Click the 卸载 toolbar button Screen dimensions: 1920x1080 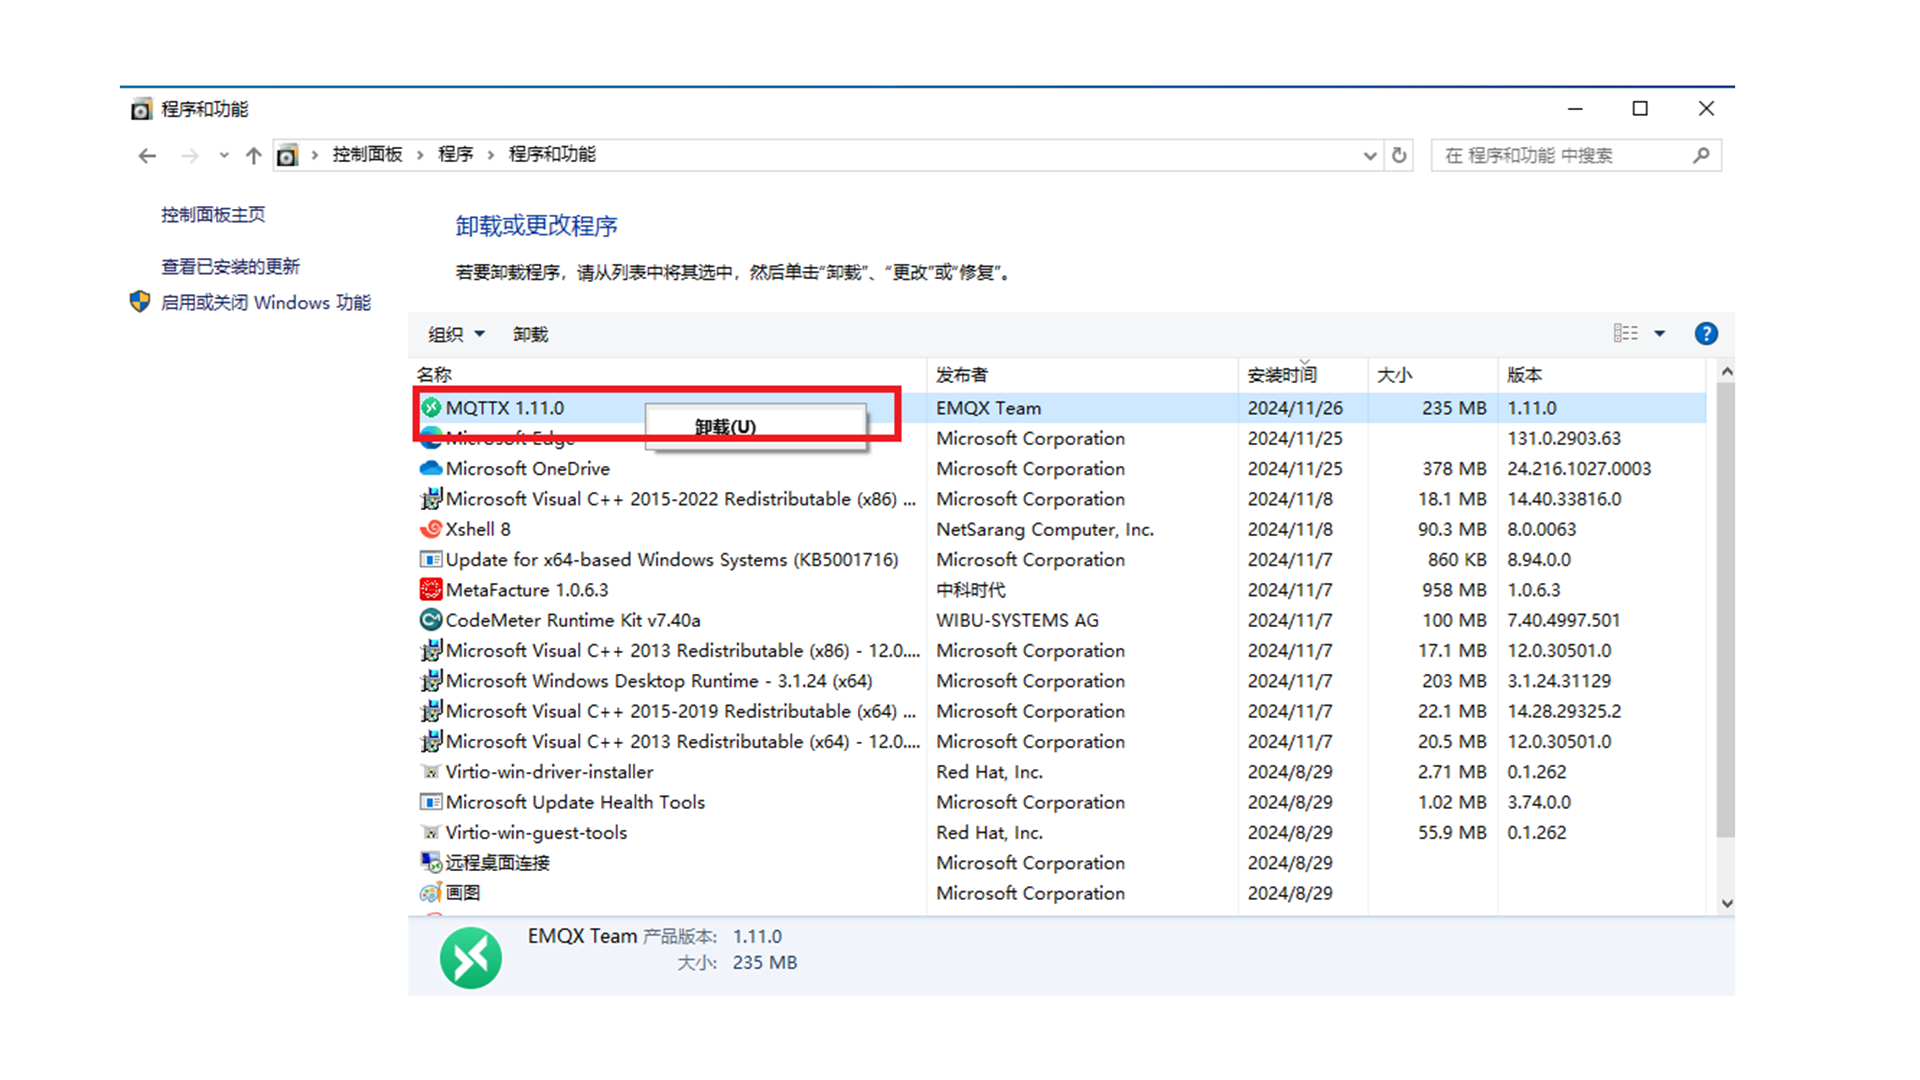point(530,334)
